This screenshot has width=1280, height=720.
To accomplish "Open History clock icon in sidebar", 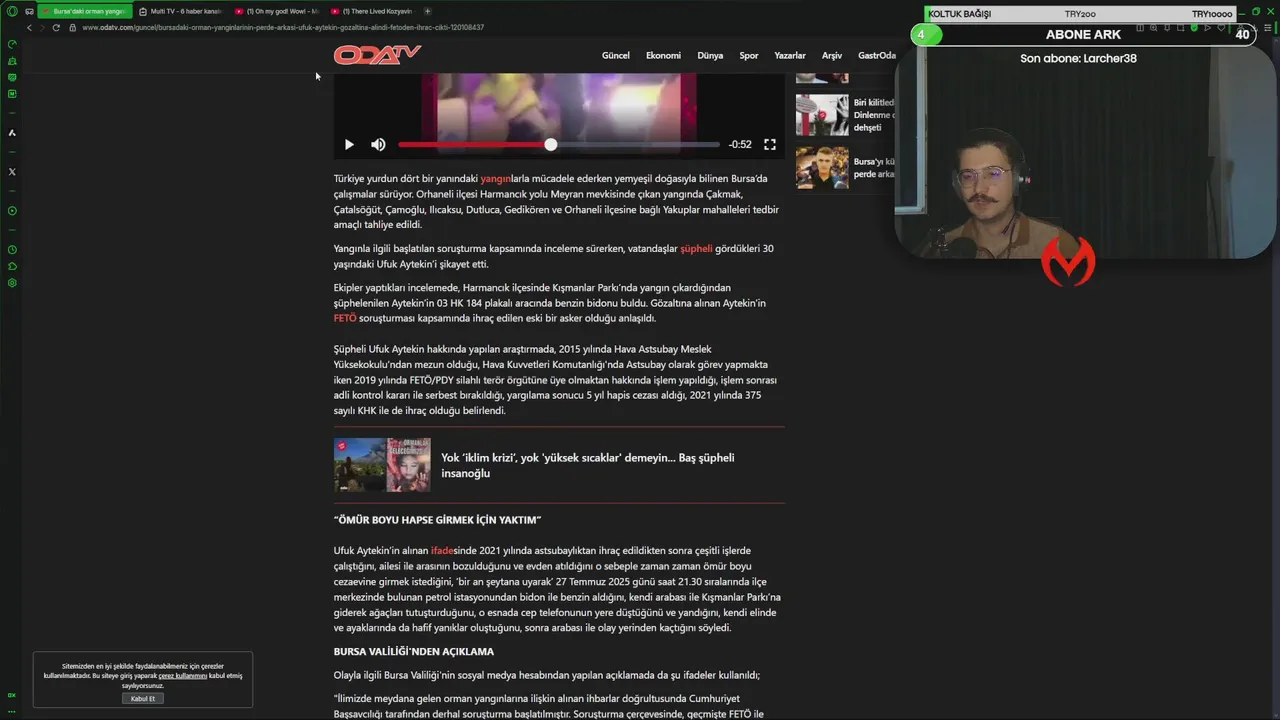I will (x=12, y=250).
